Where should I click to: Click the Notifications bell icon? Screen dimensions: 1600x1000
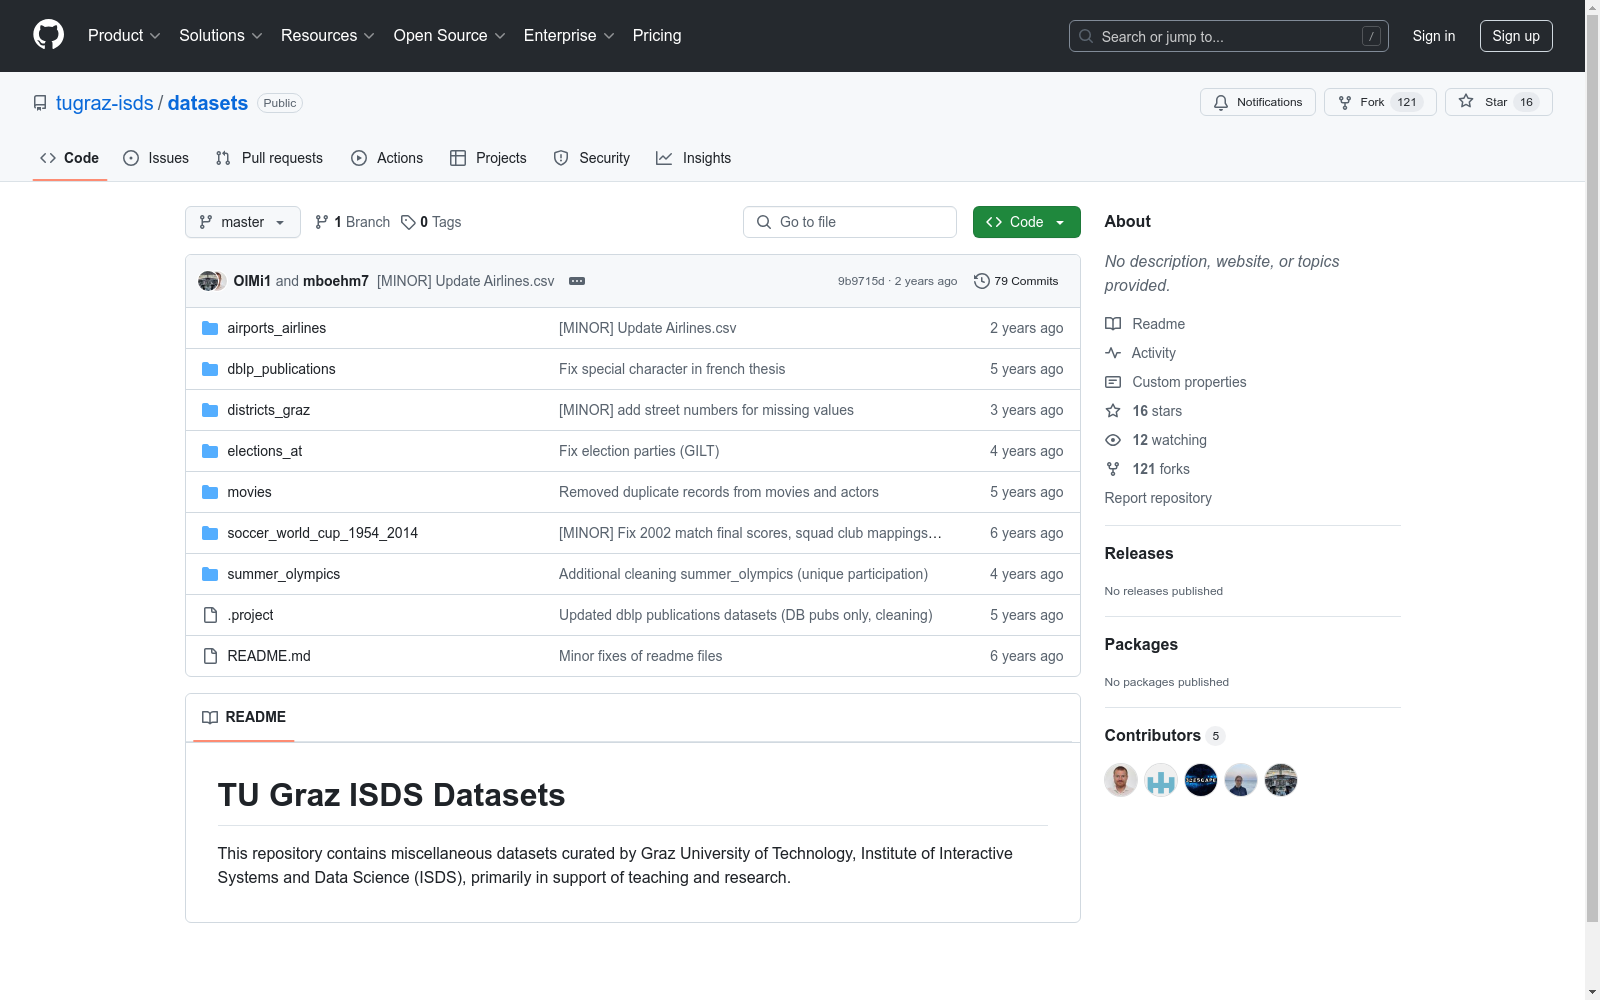tap(1221, 102)
